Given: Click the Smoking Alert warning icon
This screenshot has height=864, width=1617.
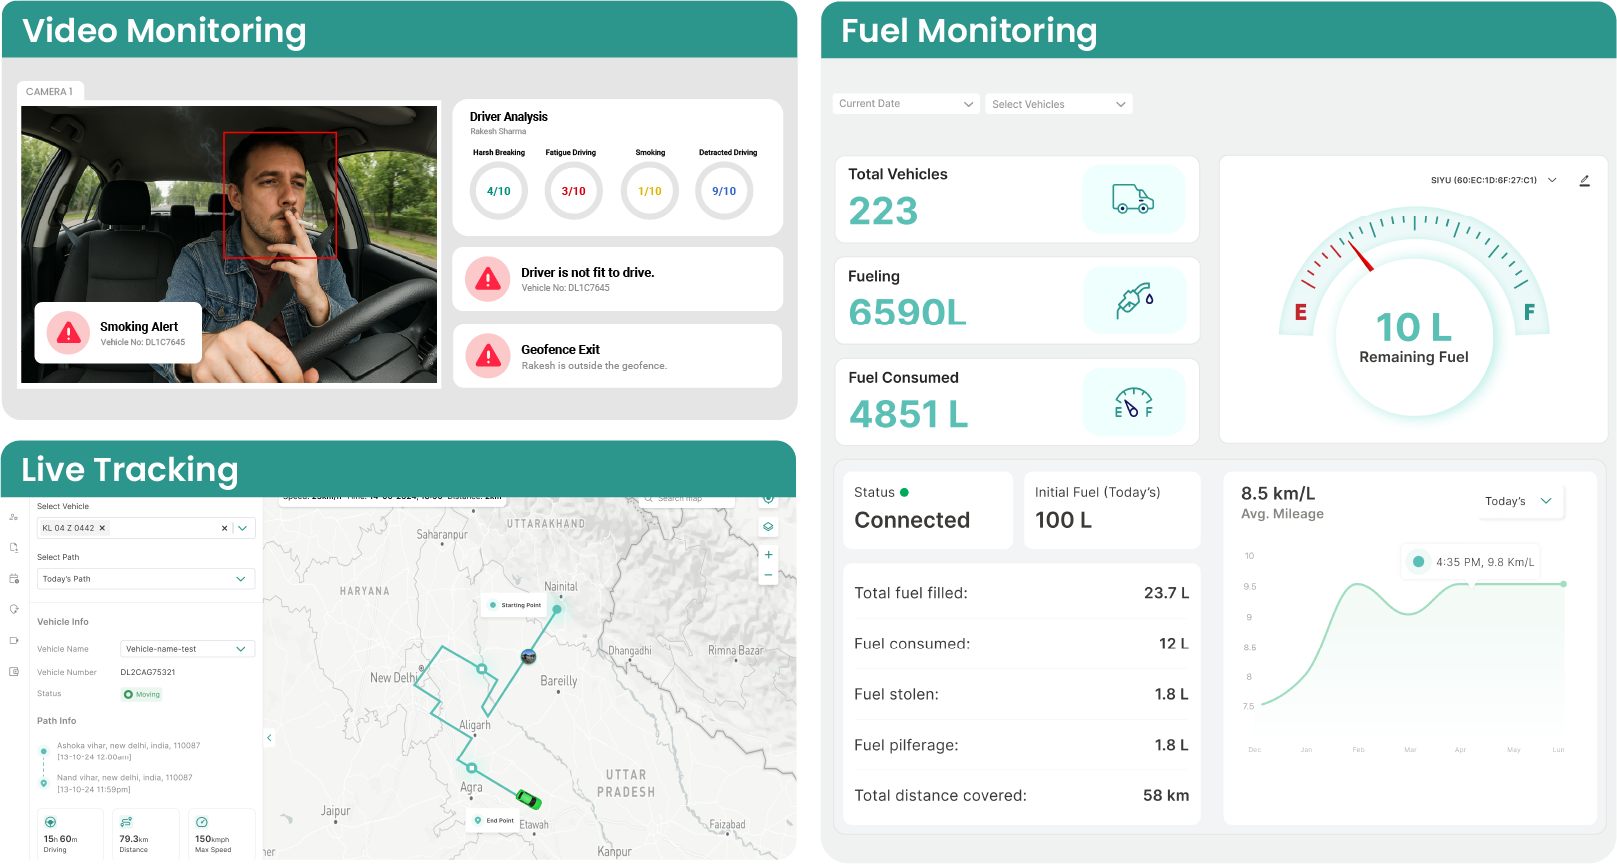Looking at the screenshot, I should click(x=68, y=333).
